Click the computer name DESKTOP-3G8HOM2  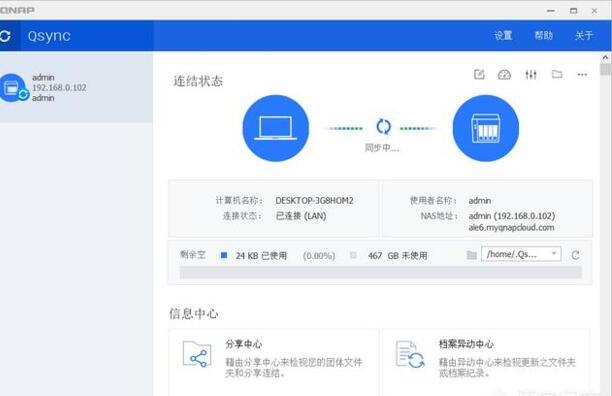(x=314, y=201)
